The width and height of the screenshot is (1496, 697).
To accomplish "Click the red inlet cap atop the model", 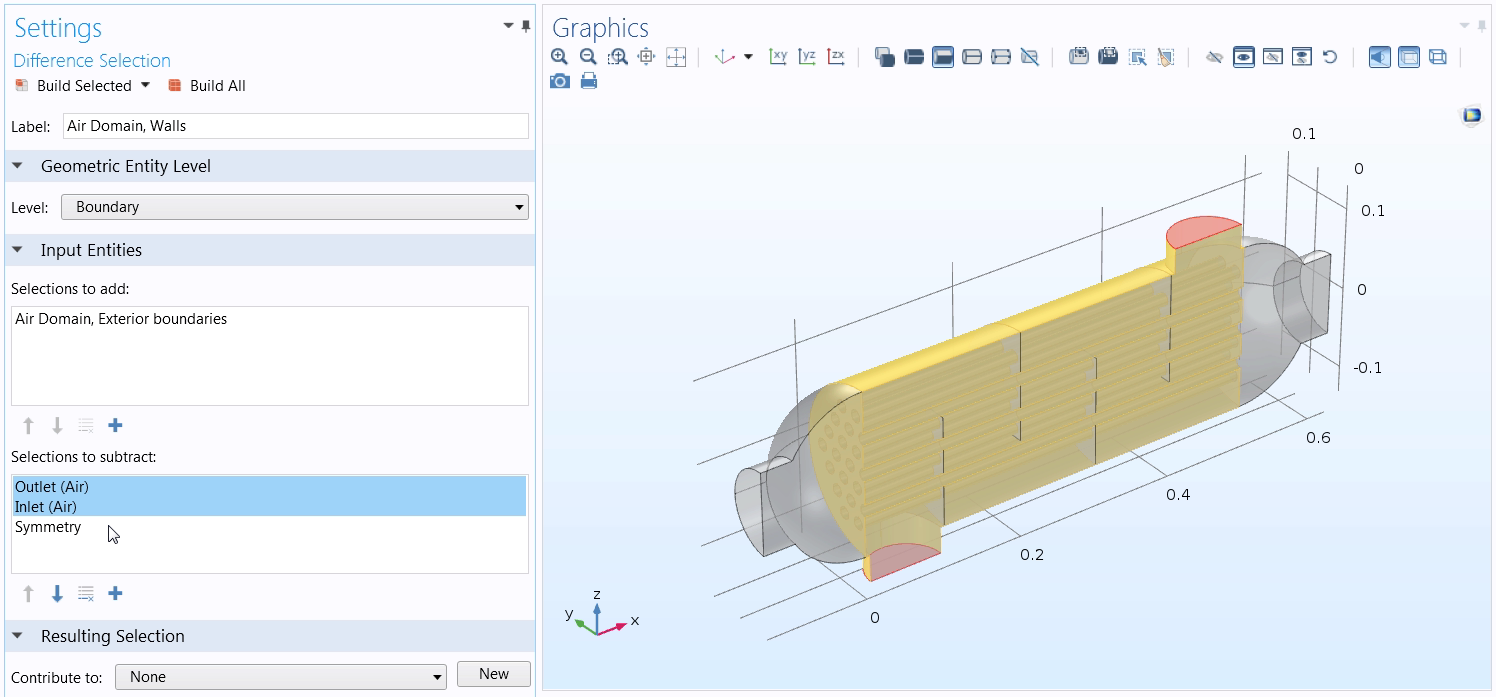I will click(1204, 231).
